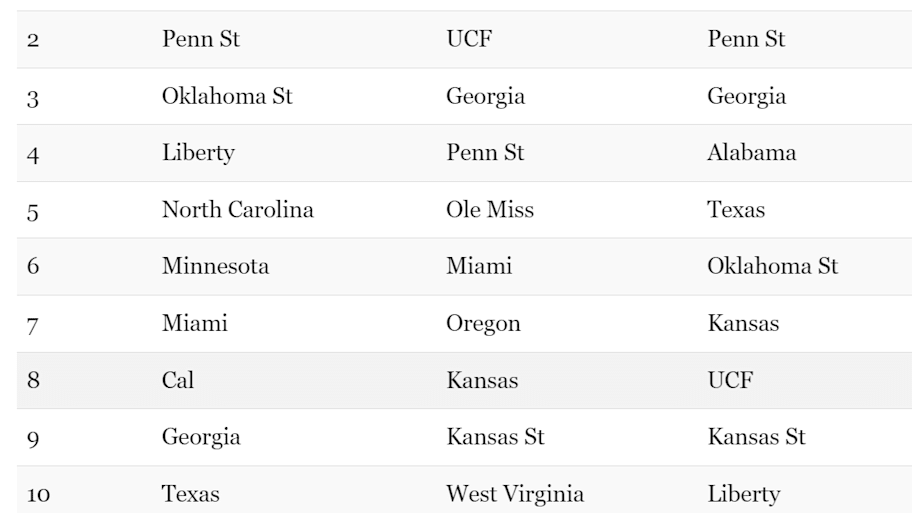Select the Oklahoma St cell in row 3
912x513 pixels.
tap(227, 97)
